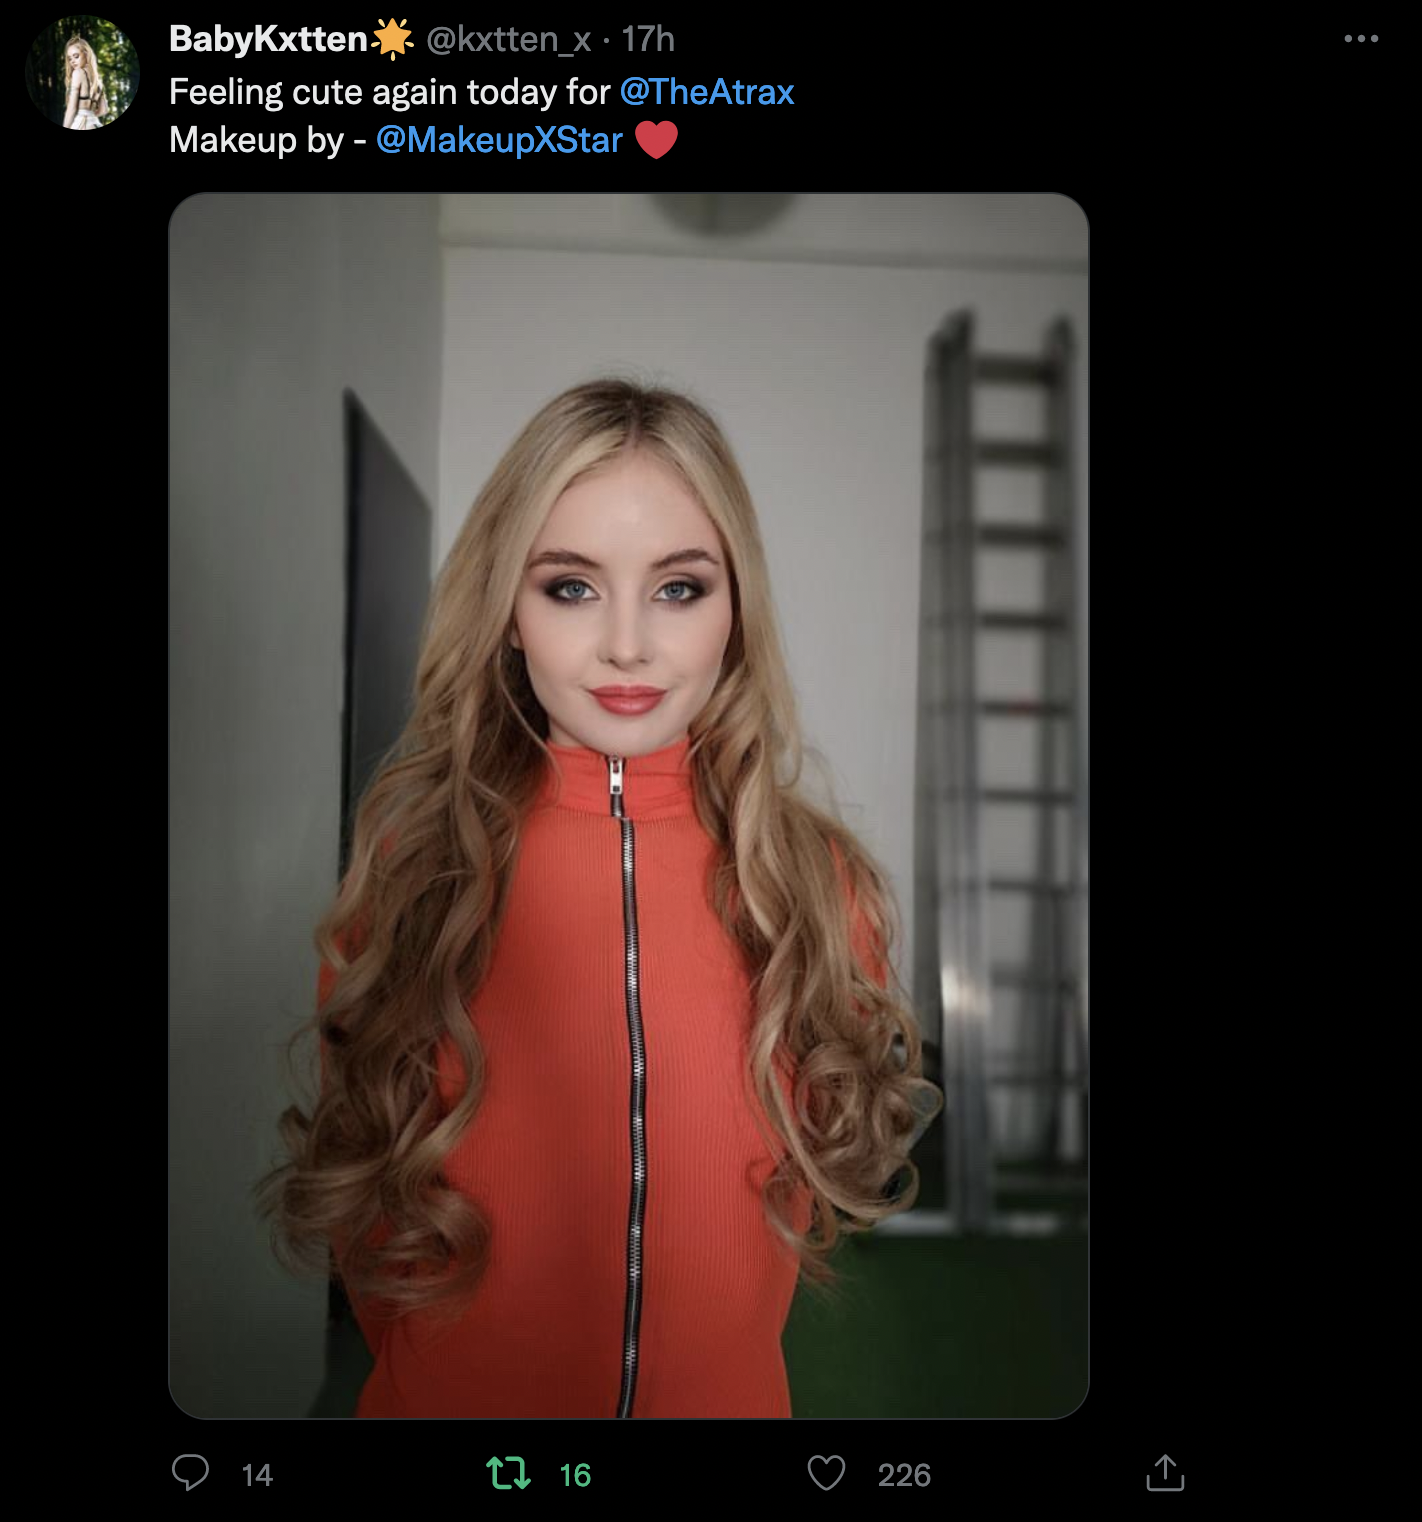
Task: Click the retweet count showing 16
Action: tap(575, 1475)
